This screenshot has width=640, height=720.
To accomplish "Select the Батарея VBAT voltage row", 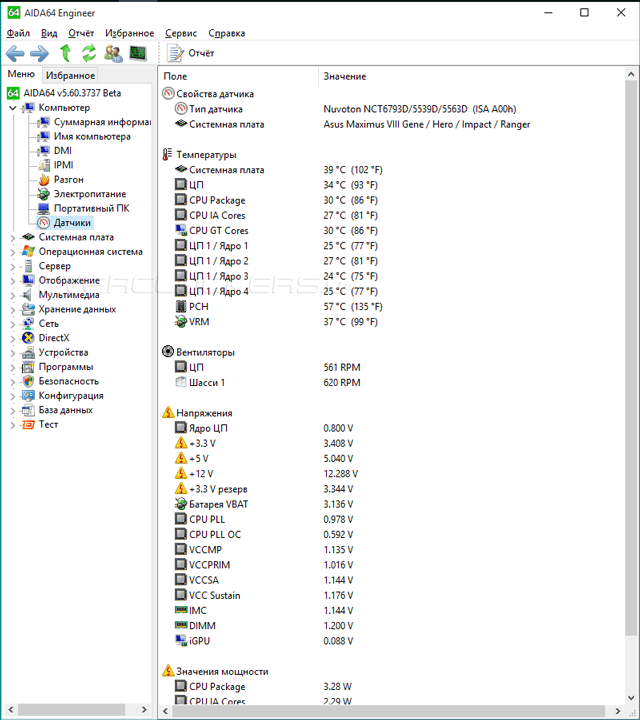I will click(391, 504).
